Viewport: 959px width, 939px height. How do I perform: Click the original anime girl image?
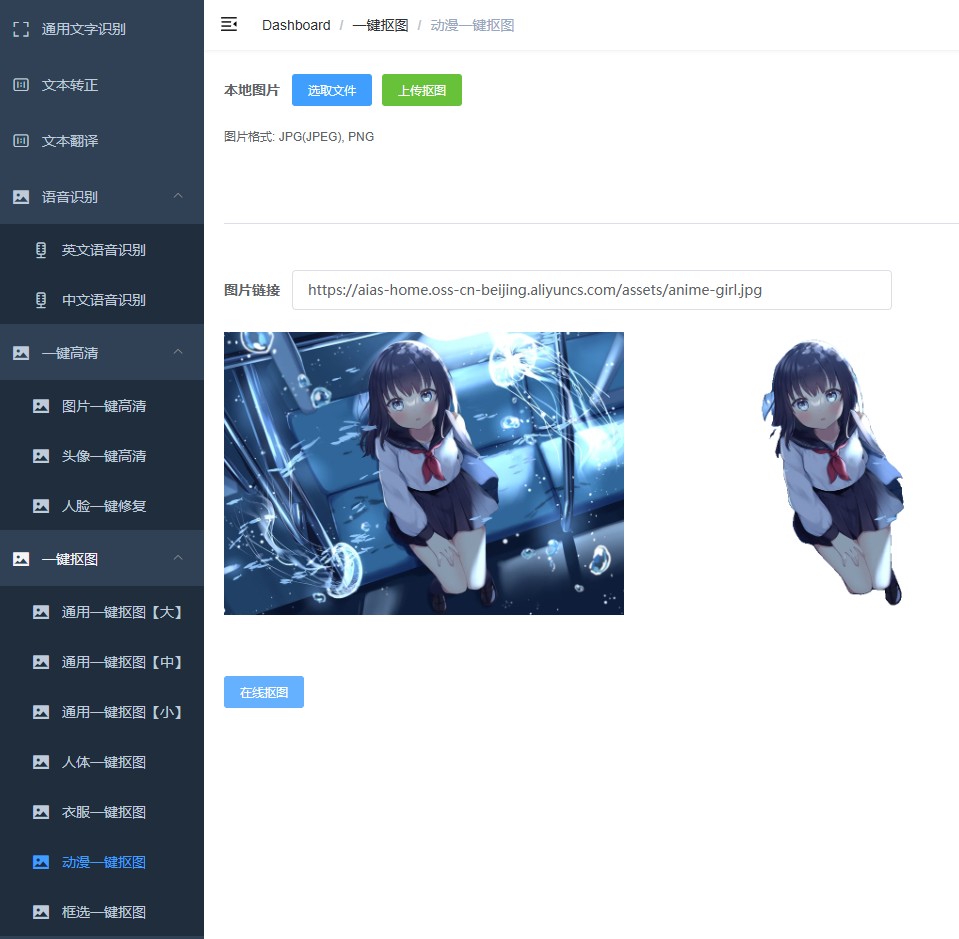(x=424, y=473)
